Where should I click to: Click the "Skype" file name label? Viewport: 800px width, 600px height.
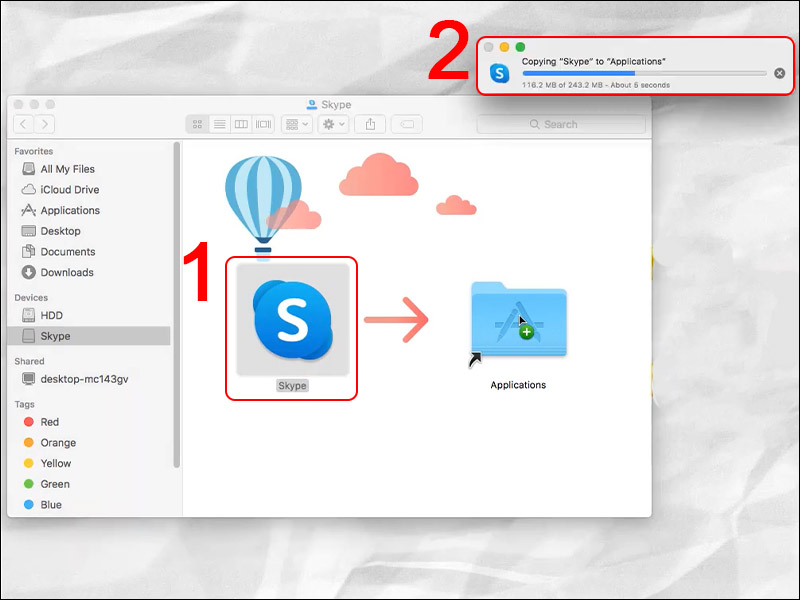coord(292,386)
